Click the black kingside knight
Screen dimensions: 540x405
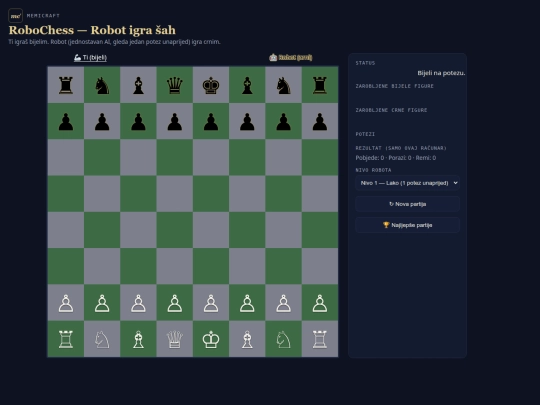click(283, 85)
